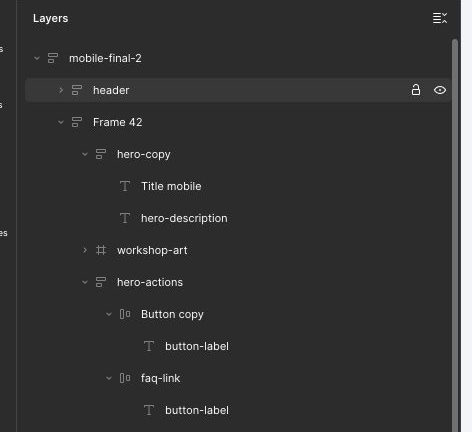
Task: Click the text icon next to Title mobile
Action: click(x=125, y=186)
